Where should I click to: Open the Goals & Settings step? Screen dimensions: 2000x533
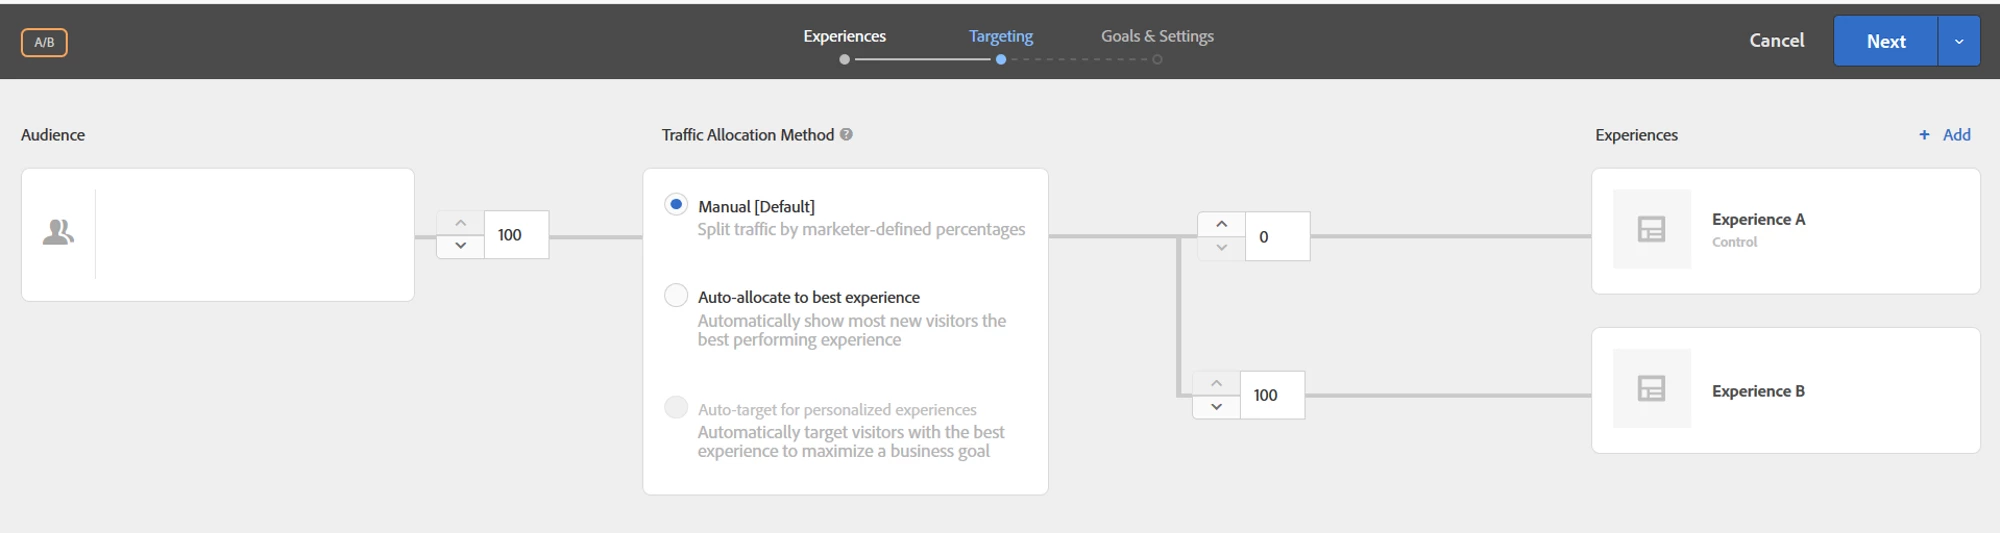pyautogui.click(x=1157, y=36)
